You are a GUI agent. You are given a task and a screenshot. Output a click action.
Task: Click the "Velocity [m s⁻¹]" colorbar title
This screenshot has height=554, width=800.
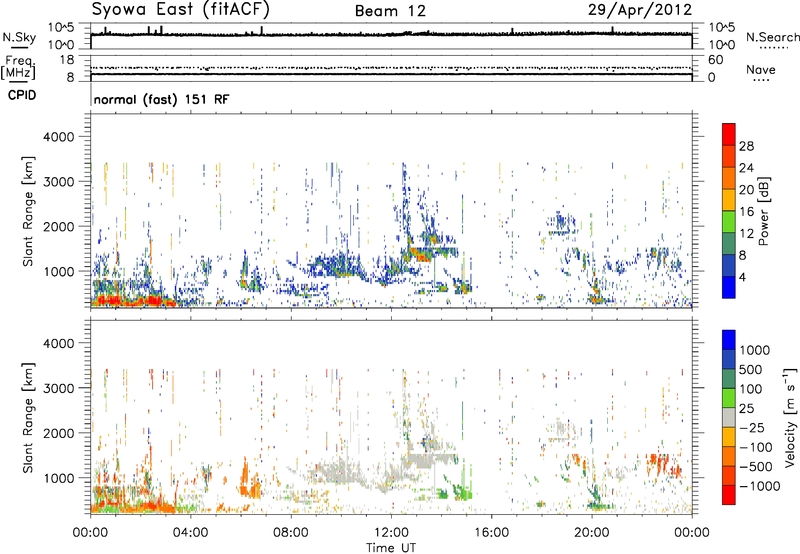[790, 417]
